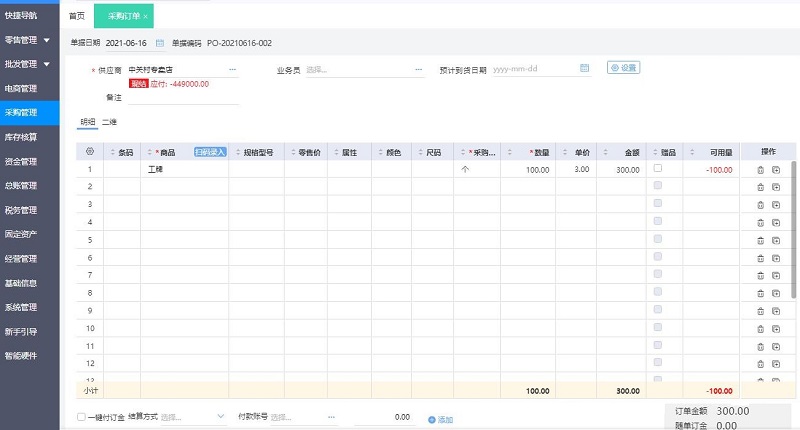
Task: Enable the 一键付订金 checkbox
Action: point(81,417)
